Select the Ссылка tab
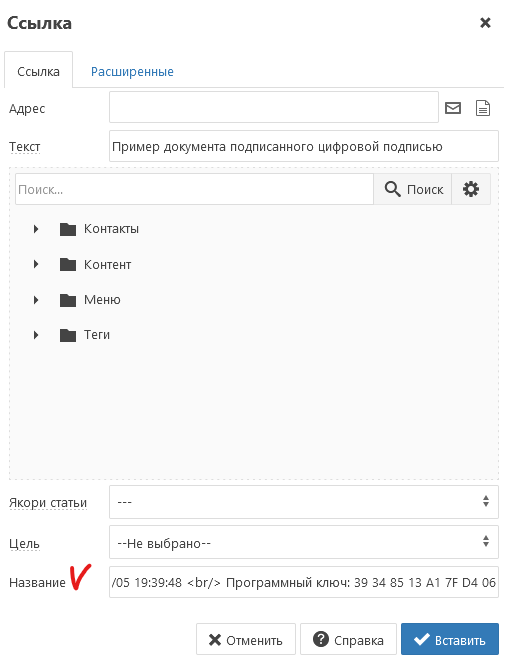The height and width of the screenshot is (664, 506). coord(39,71)
